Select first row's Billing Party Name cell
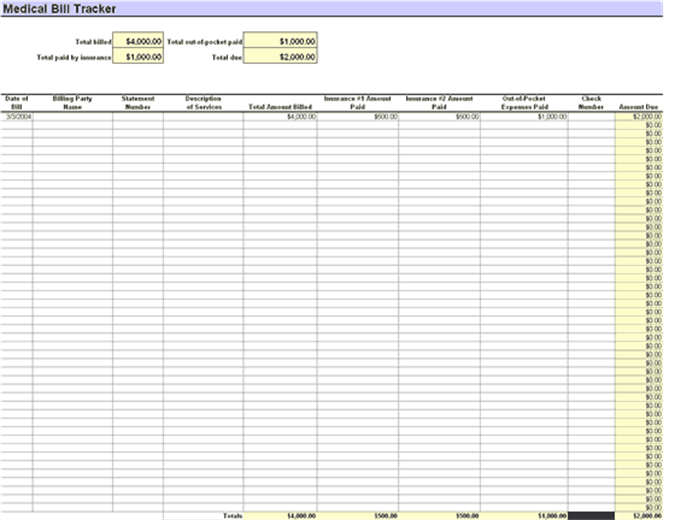675x520 pixels. click(x=72, y=117)
